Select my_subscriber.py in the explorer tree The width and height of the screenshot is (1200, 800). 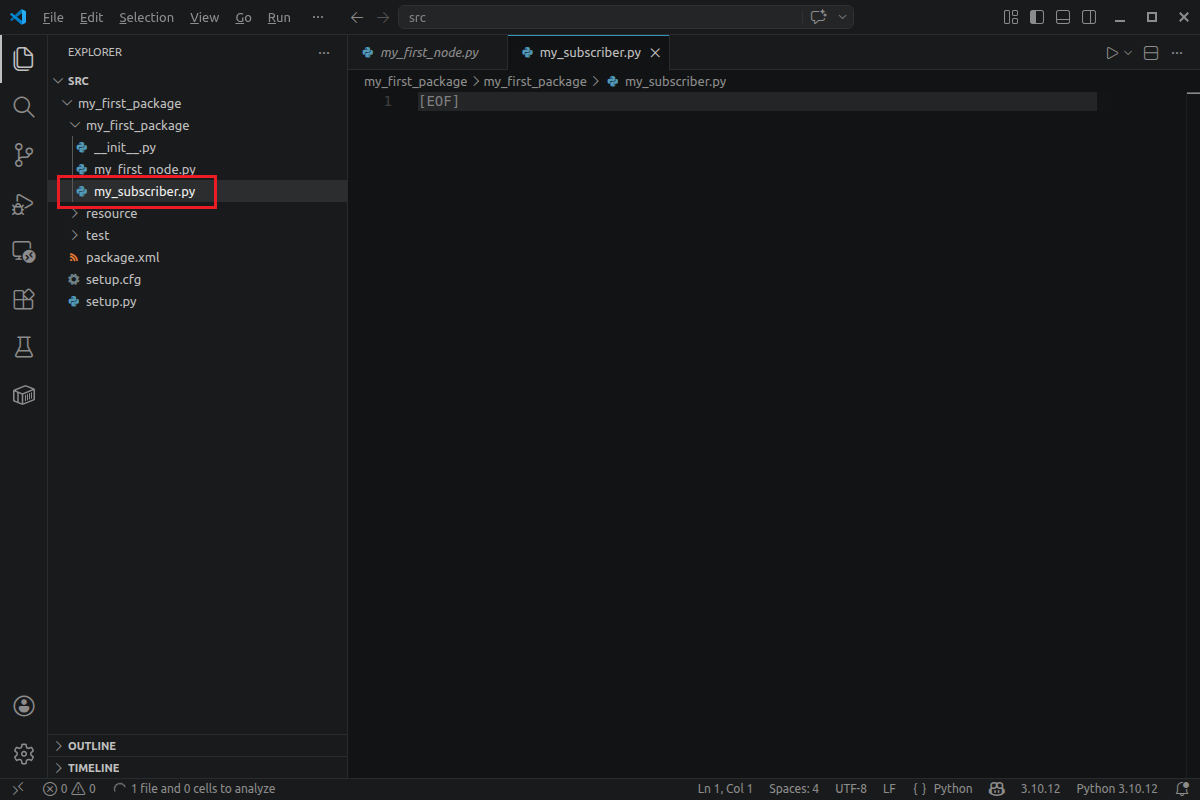(x=198, y=191)
